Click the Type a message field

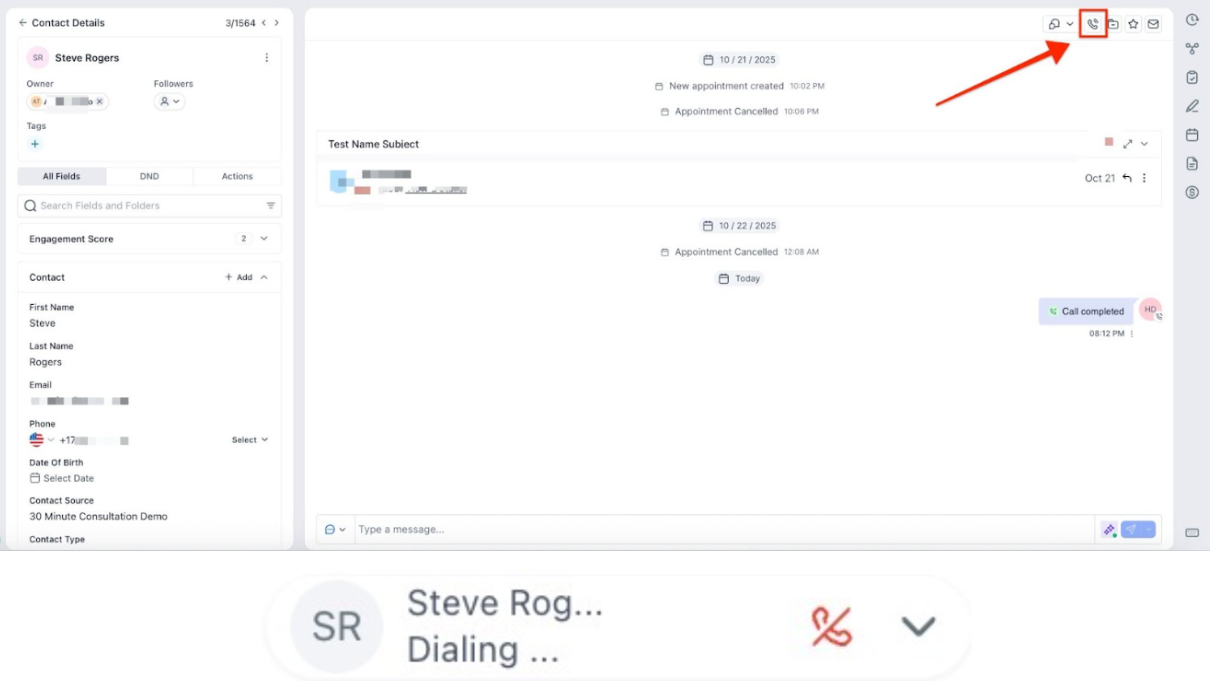click(725, 529)
